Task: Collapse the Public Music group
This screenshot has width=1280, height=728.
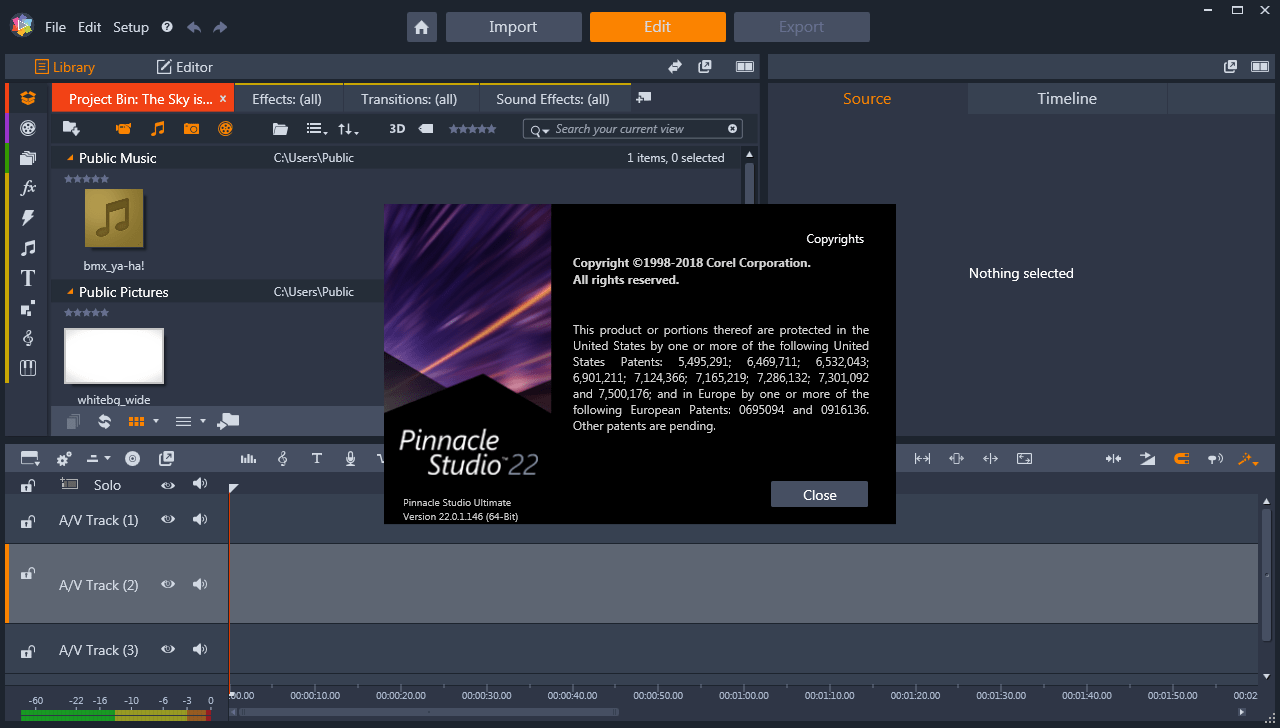Action: point(70,158)
